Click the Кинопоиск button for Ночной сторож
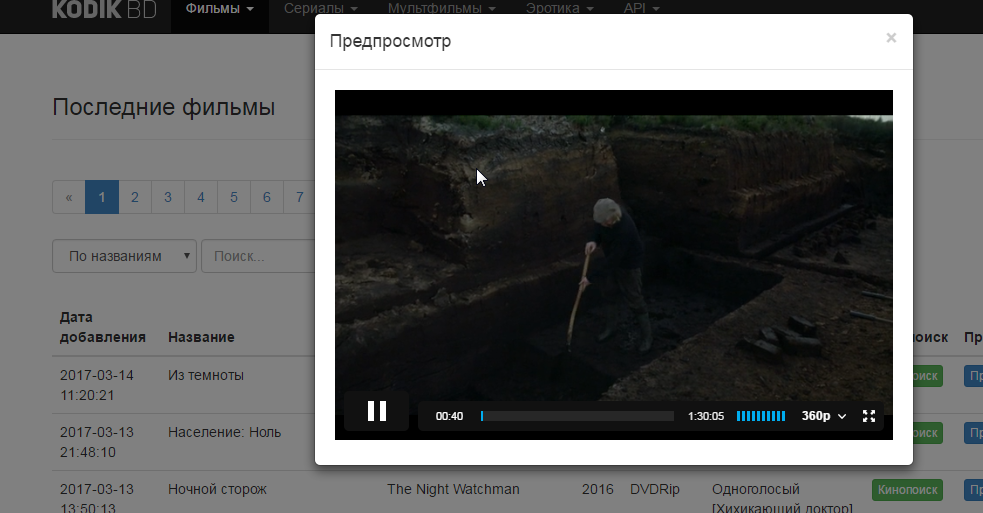 tap(907, 490)
